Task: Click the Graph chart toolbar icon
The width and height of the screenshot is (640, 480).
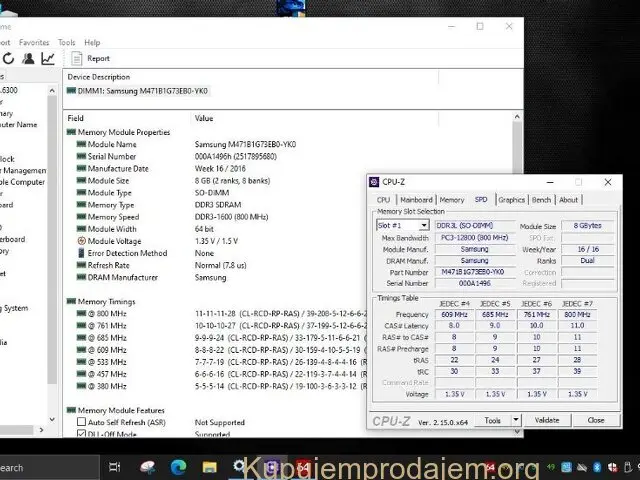Action: coord(47,58)
